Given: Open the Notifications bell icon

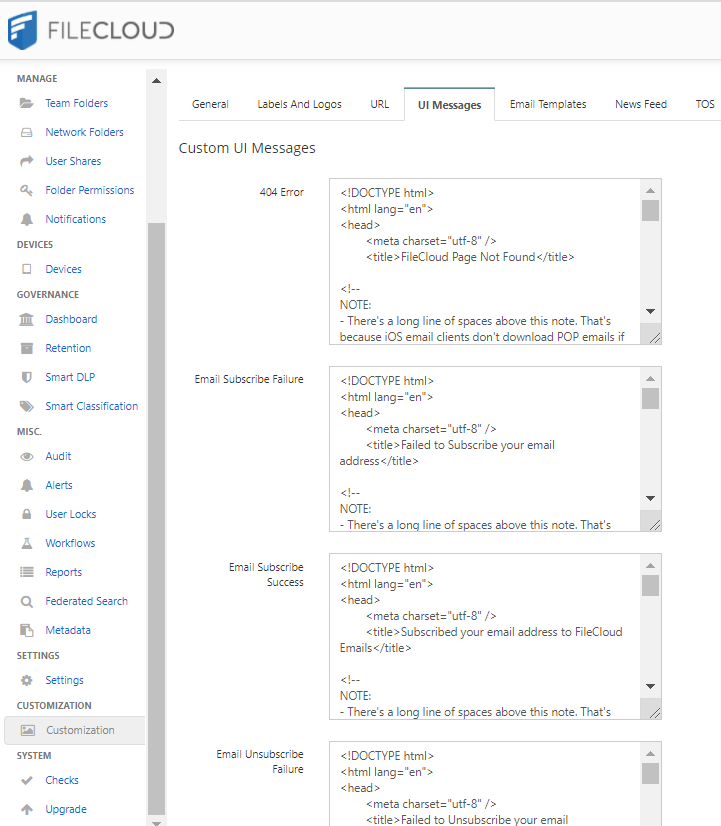Looking at the screenshot, I should tap(28, 219).
